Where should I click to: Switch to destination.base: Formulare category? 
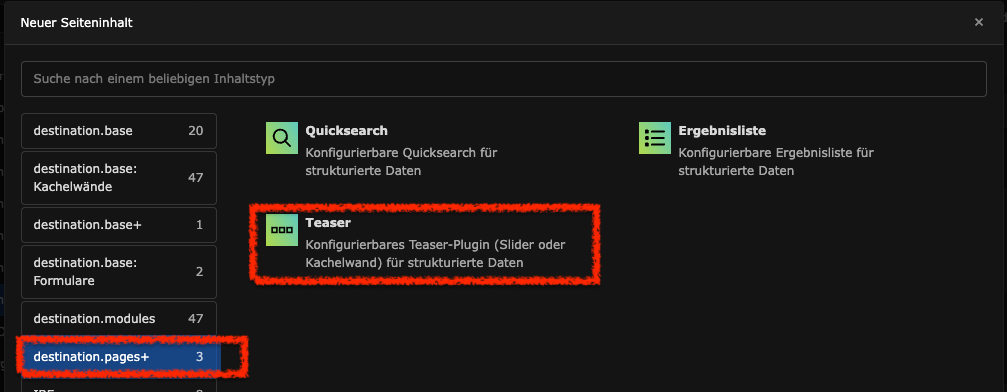coord(119,272)
